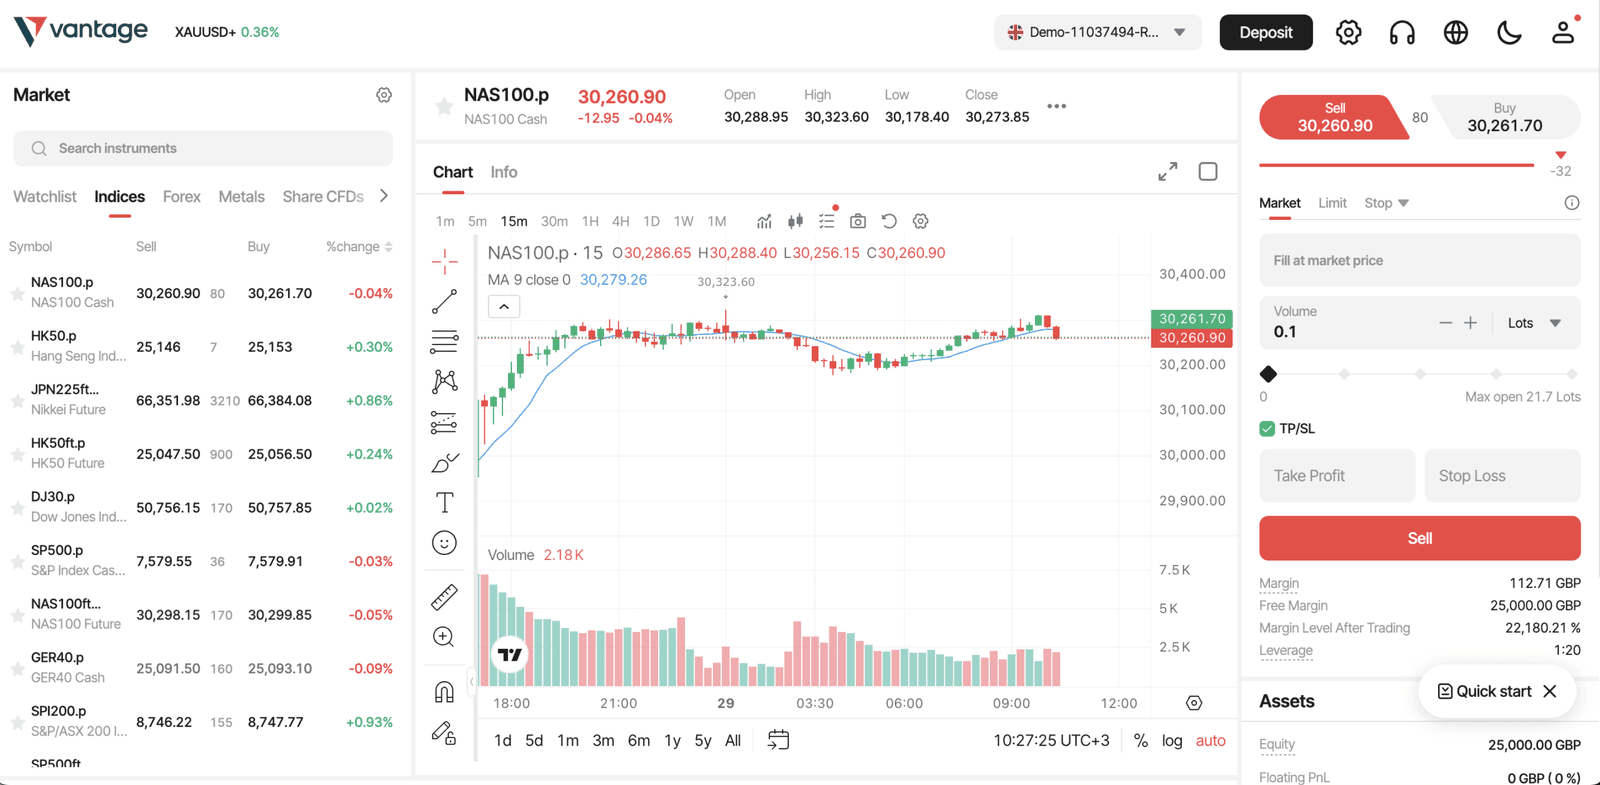The height and width of the screenshot is (785, 1600).
Task: Open Market panel settings gear
Action: (384, 95)
